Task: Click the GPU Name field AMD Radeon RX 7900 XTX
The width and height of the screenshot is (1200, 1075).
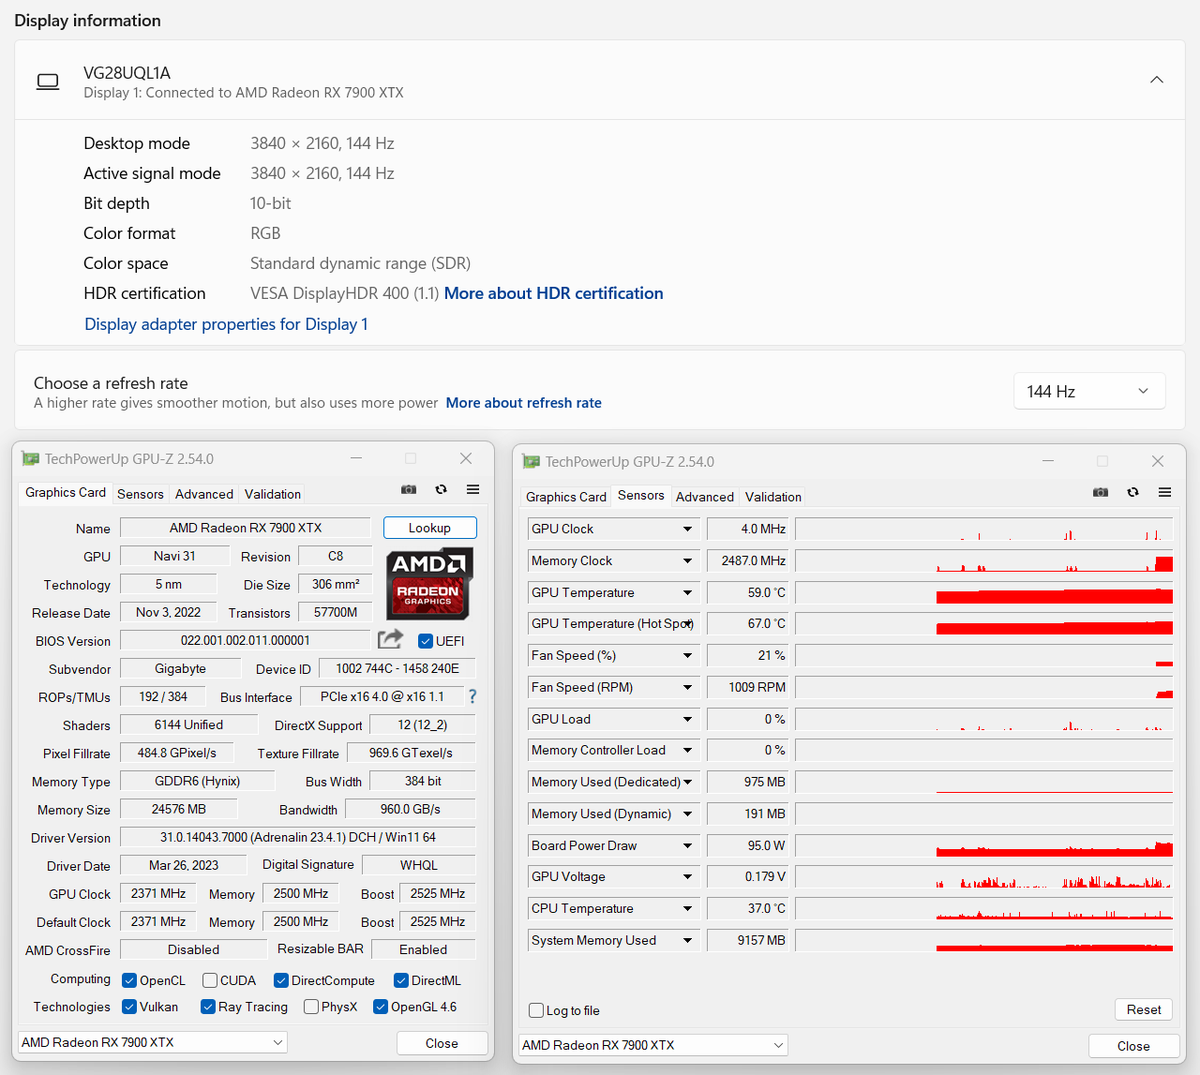Action: pyautogui.click(x=246, y=528)
